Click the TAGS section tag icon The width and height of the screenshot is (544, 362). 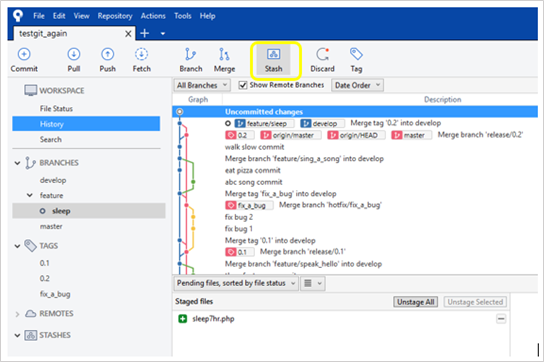31,246
